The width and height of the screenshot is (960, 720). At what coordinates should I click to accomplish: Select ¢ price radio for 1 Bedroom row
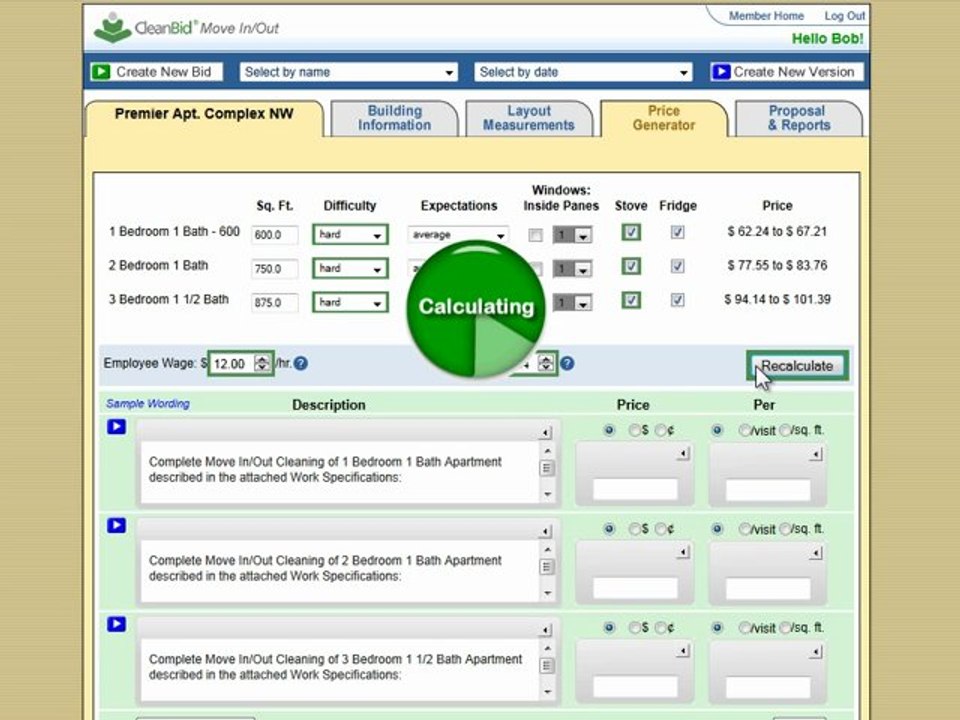(x=661, y=430)
